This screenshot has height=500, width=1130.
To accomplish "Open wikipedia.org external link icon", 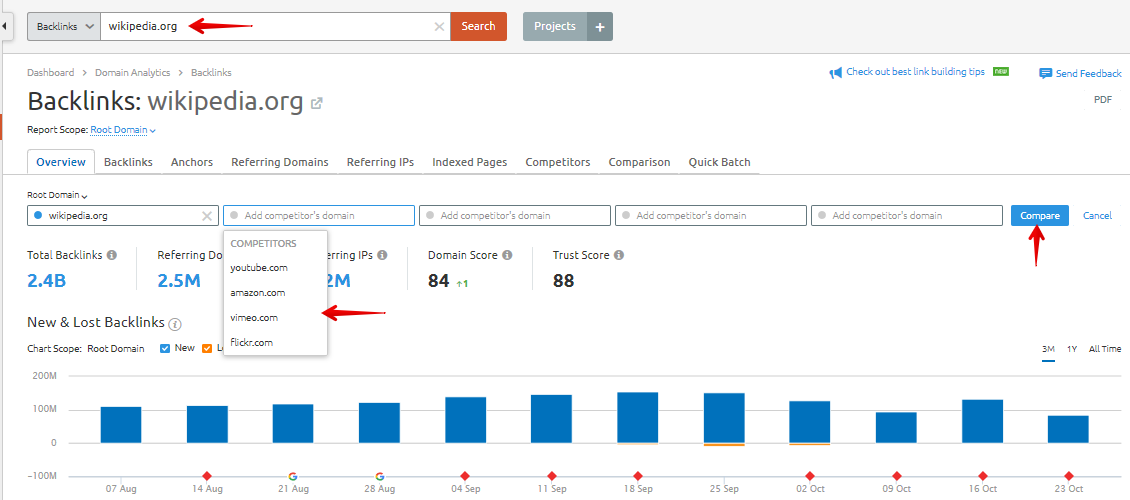I will [x=316, y=104].
